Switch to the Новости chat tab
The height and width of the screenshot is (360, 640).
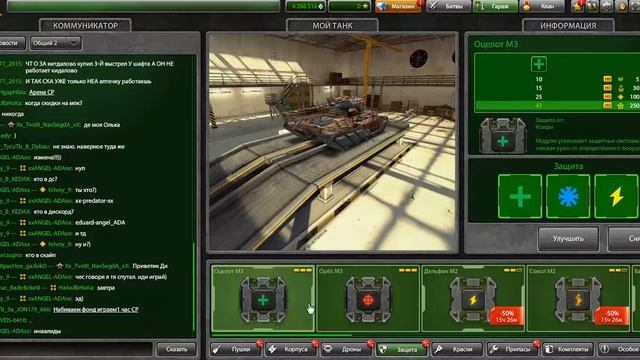pos(12,43)
